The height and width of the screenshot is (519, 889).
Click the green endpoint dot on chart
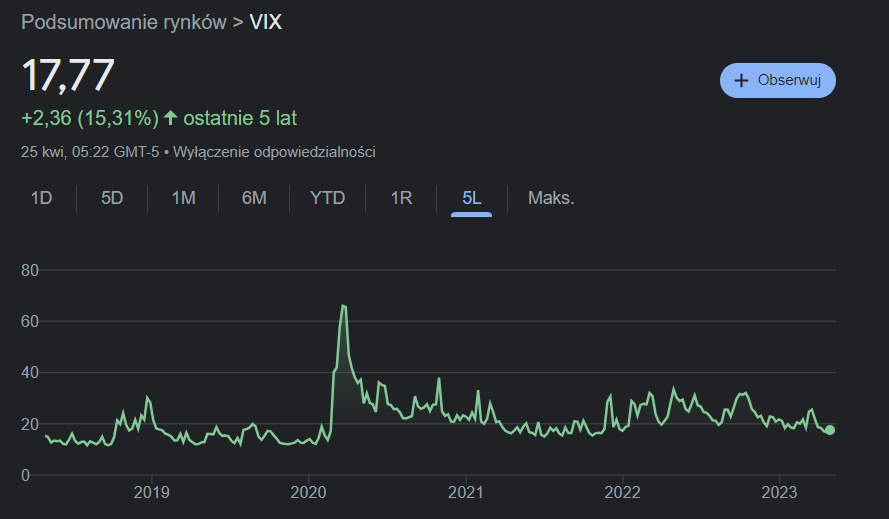(829, 430)
